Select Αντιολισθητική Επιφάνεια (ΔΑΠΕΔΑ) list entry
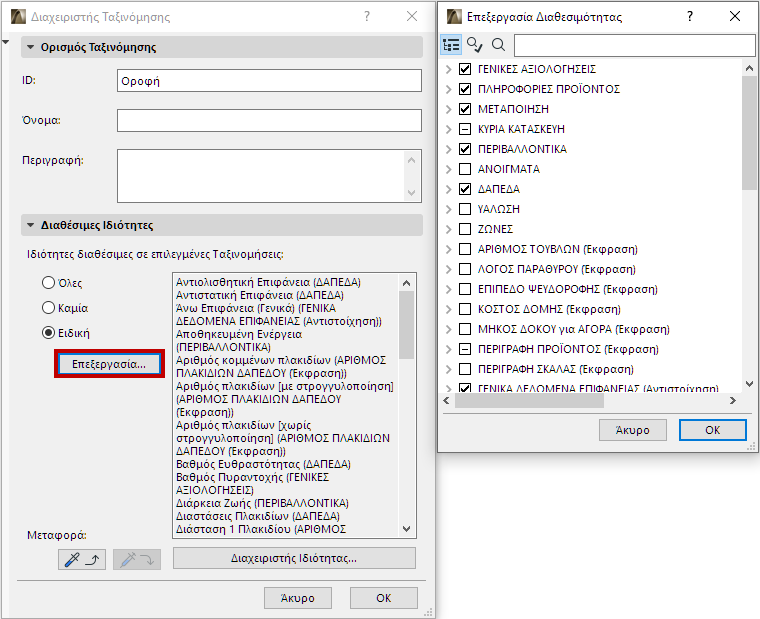Image resolution: width=760 pixels, height=619 pixels. point(268,282)
